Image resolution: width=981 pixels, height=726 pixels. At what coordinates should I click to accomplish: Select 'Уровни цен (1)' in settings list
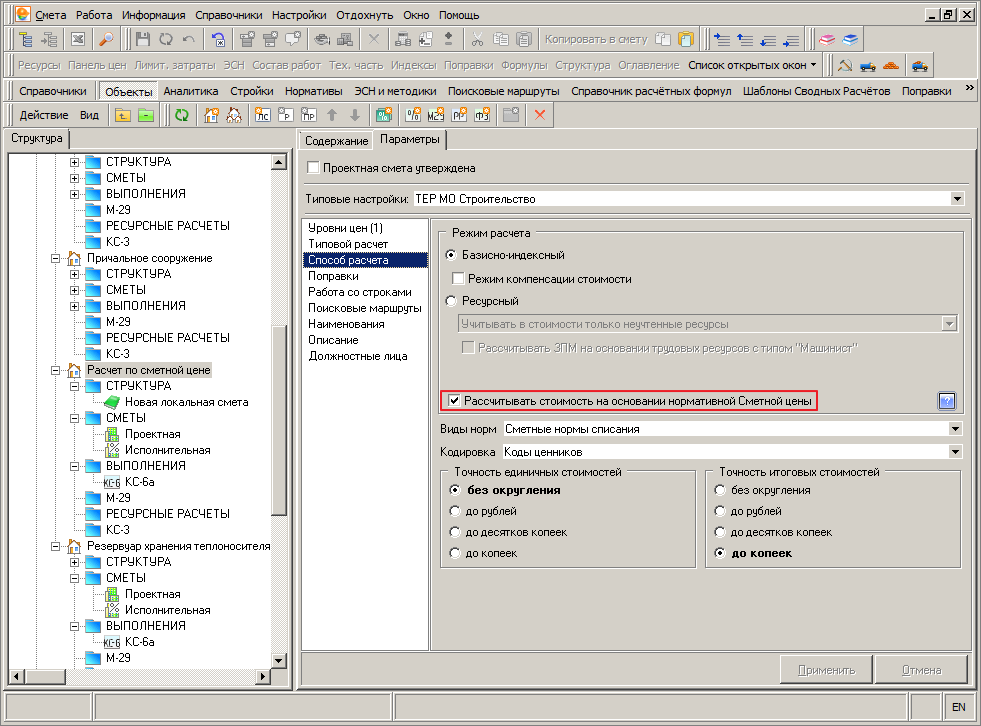(x=345, y=228)
